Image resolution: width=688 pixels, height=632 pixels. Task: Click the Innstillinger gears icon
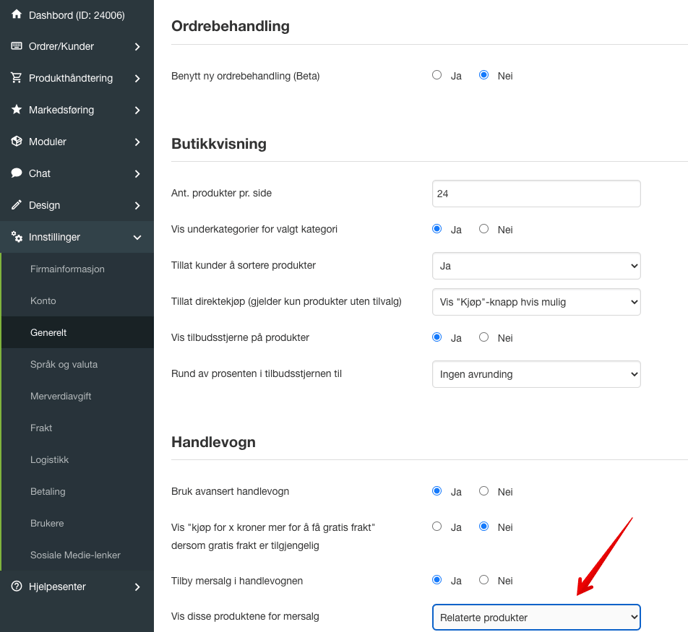(17, 237)
